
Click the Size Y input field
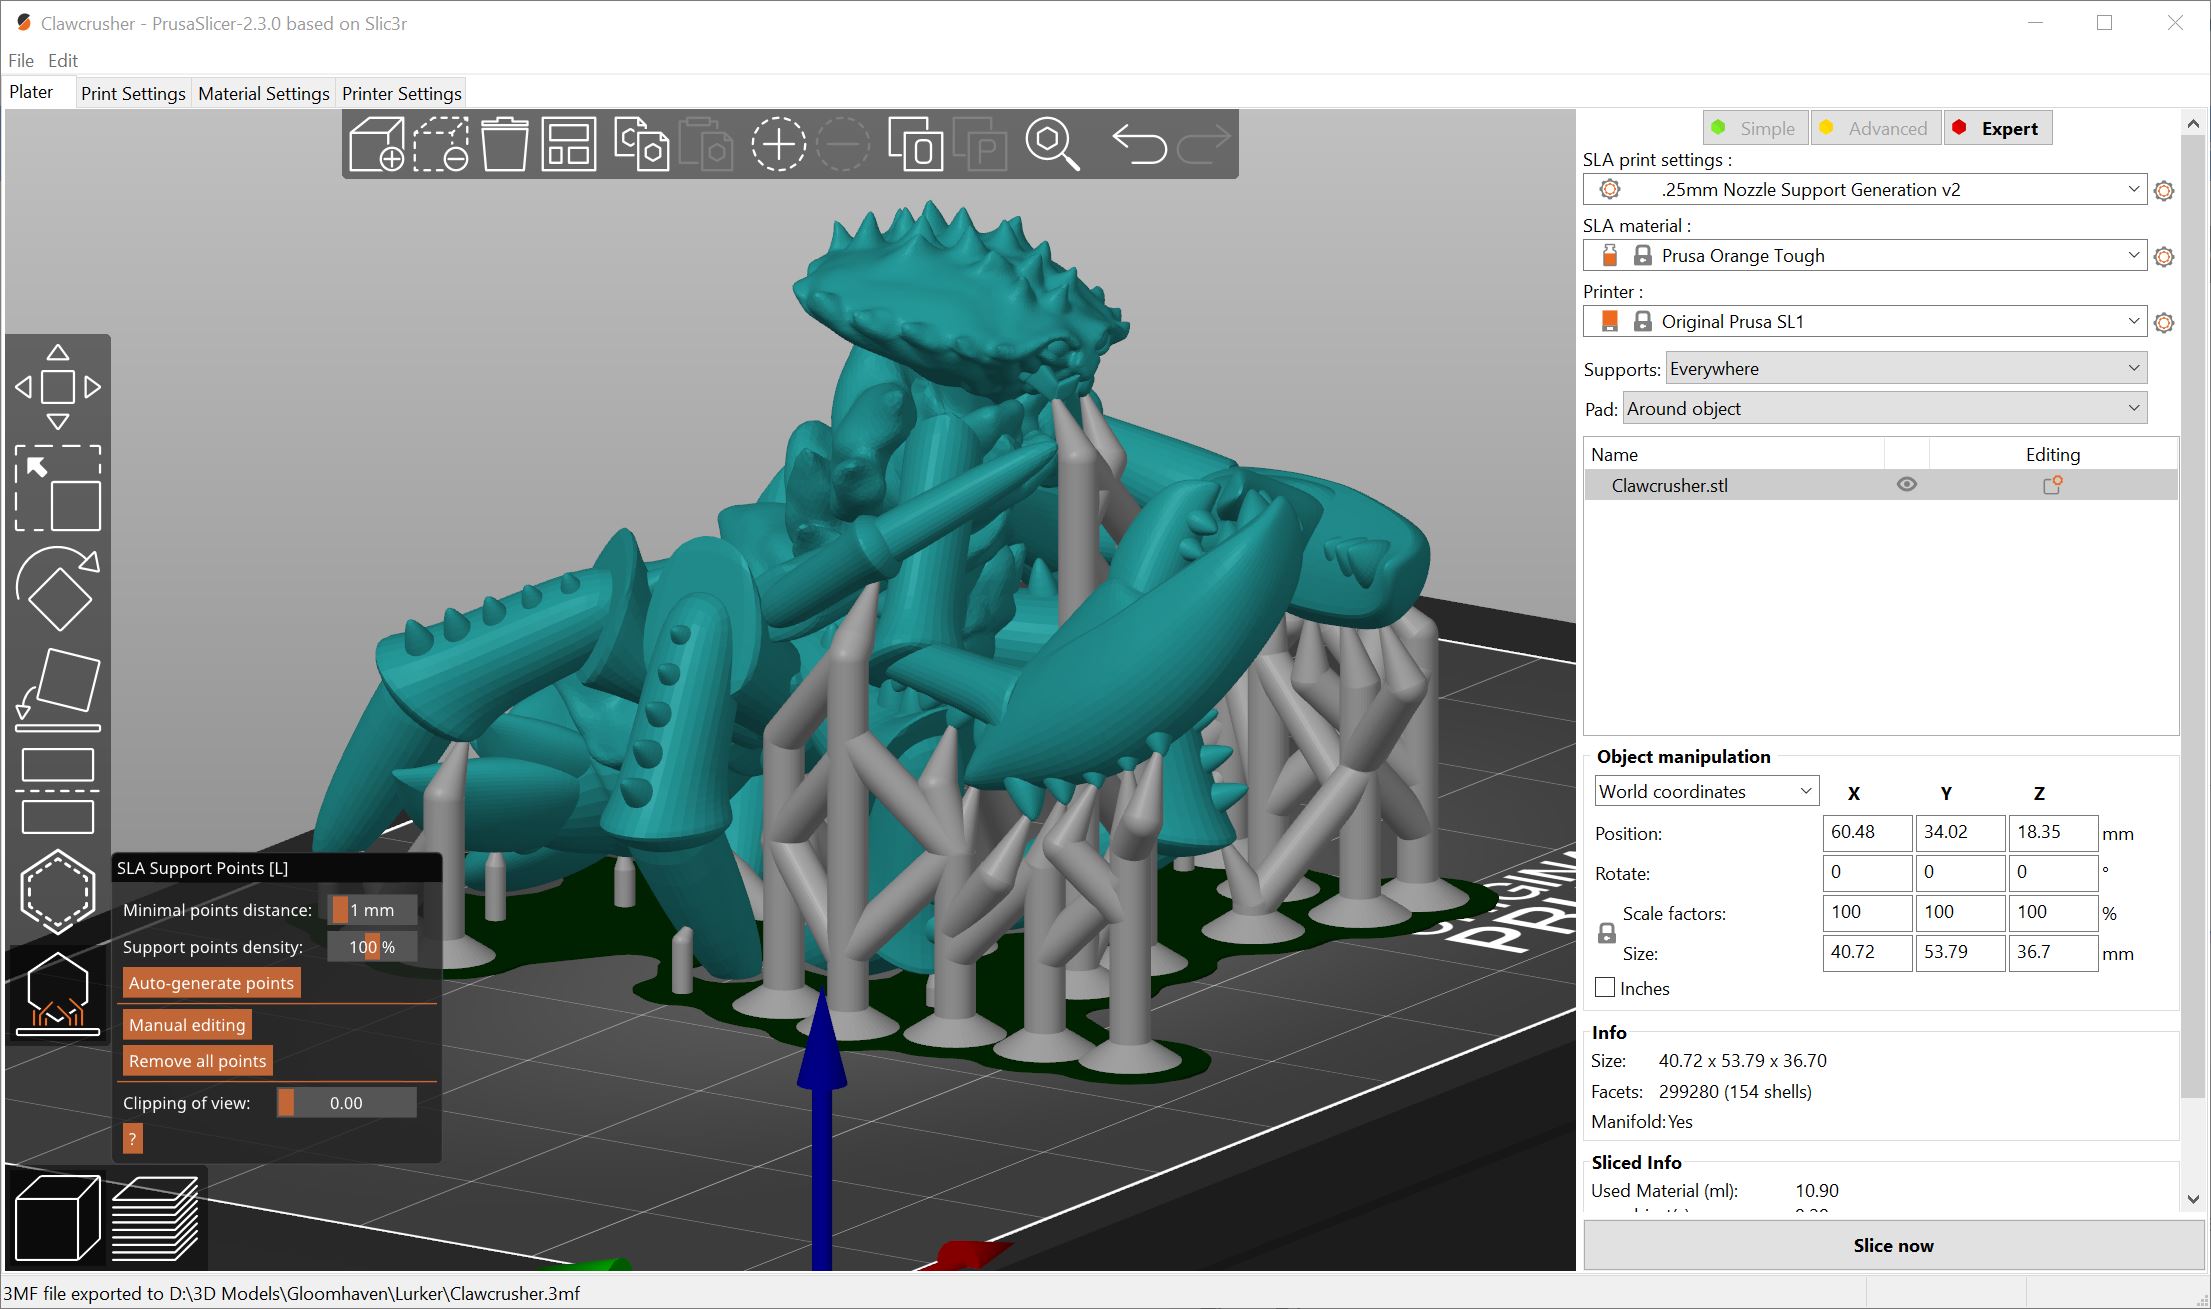pyautogui.click(x=1960, y=952)
